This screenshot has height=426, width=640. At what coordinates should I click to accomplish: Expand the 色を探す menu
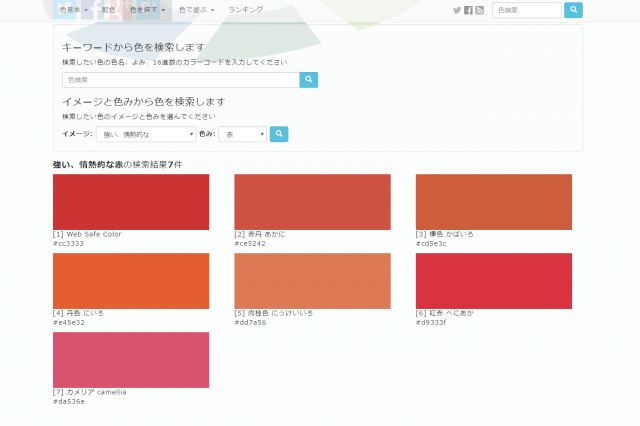(147, 9)
